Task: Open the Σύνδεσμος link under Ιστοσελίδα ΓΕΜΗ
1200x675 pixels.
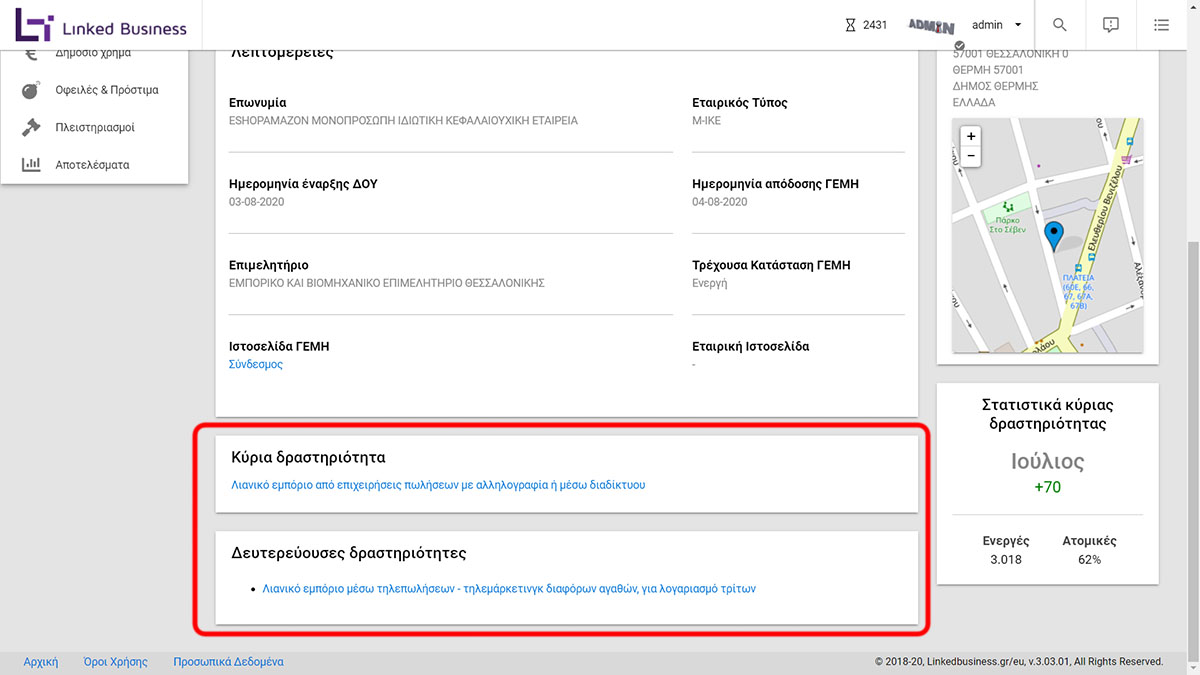Action: pyautogui.click(x=256, y=364)
